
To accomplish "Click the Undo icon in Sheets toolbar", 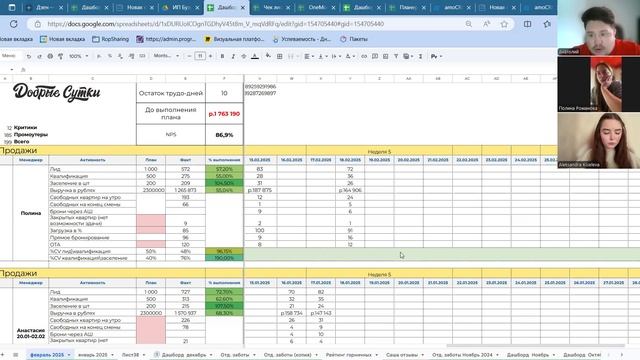I will [29, 56].
